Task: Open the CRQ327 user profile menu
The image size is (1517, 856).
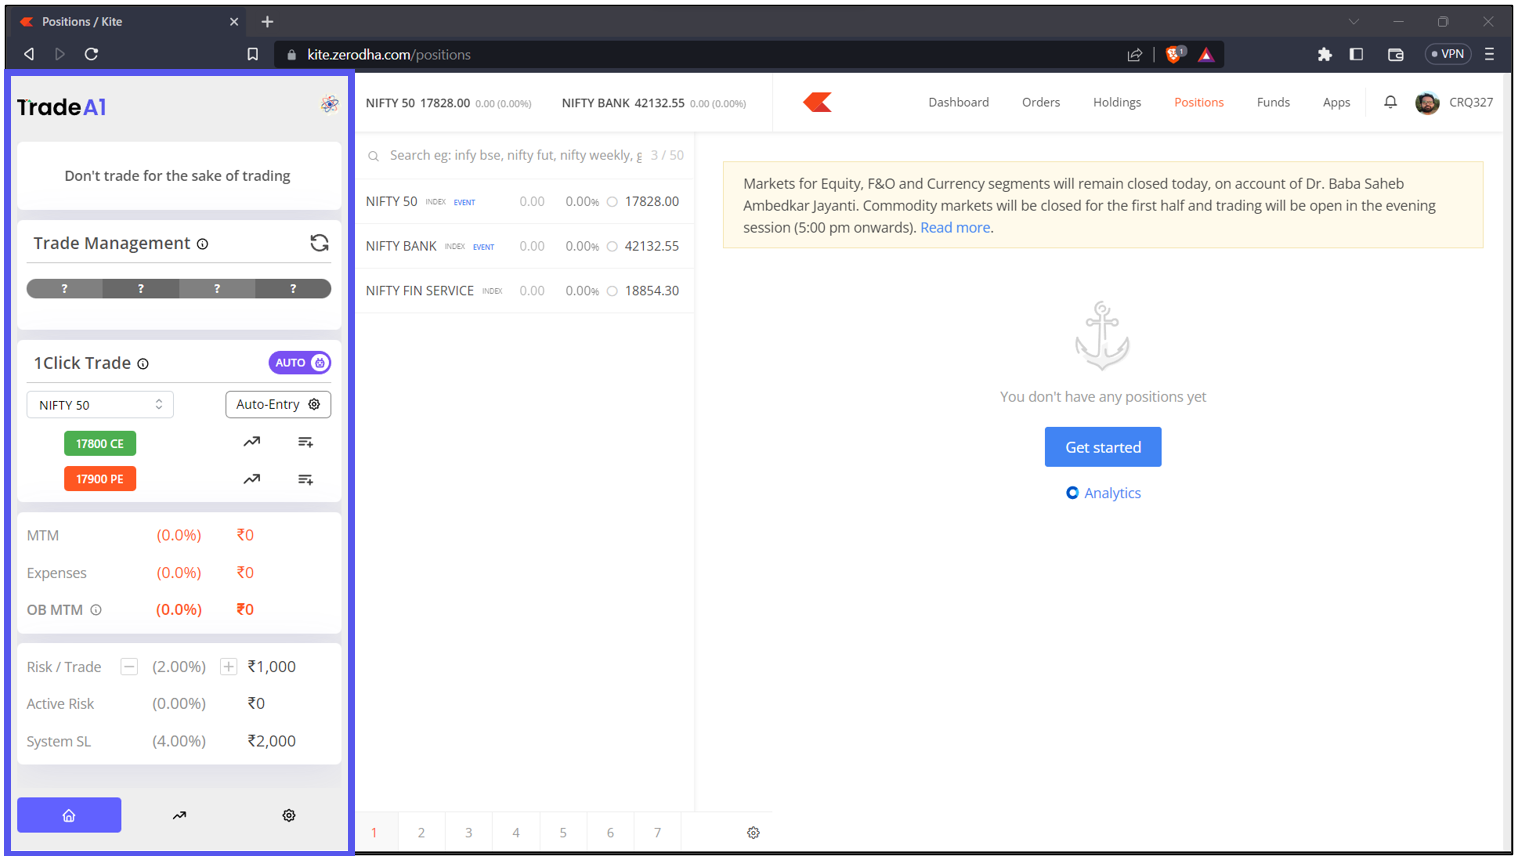Action: [x=1454, y=102]
